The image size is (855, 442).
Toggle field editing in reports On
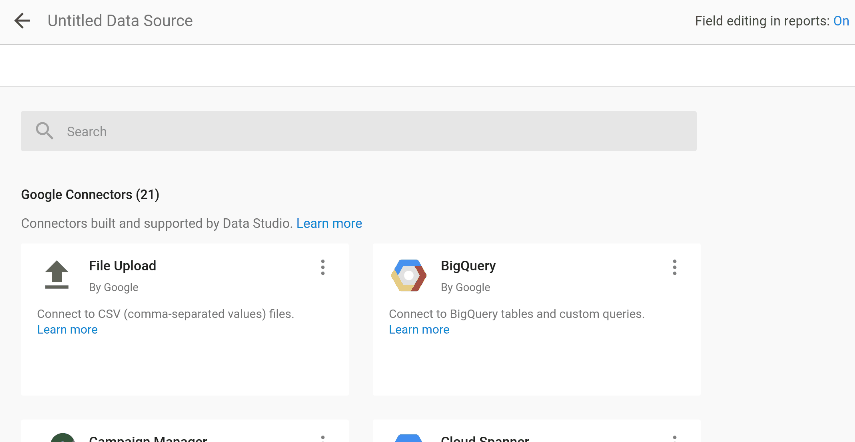pos(841,21)
